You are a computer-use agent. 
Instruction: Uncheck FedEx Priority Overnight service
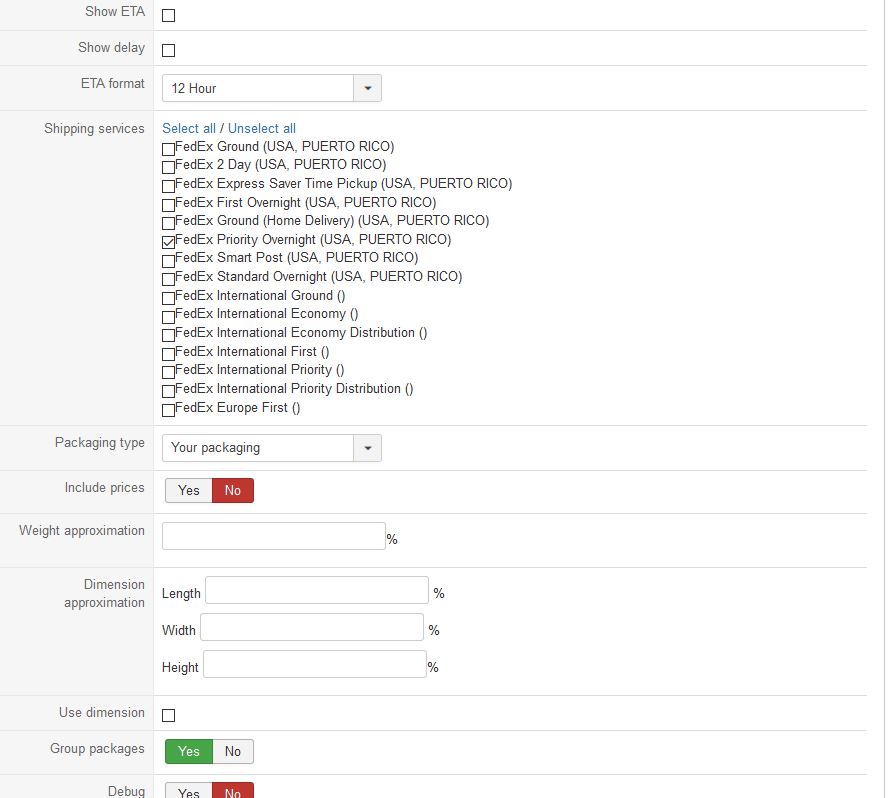tap(168, 242)
